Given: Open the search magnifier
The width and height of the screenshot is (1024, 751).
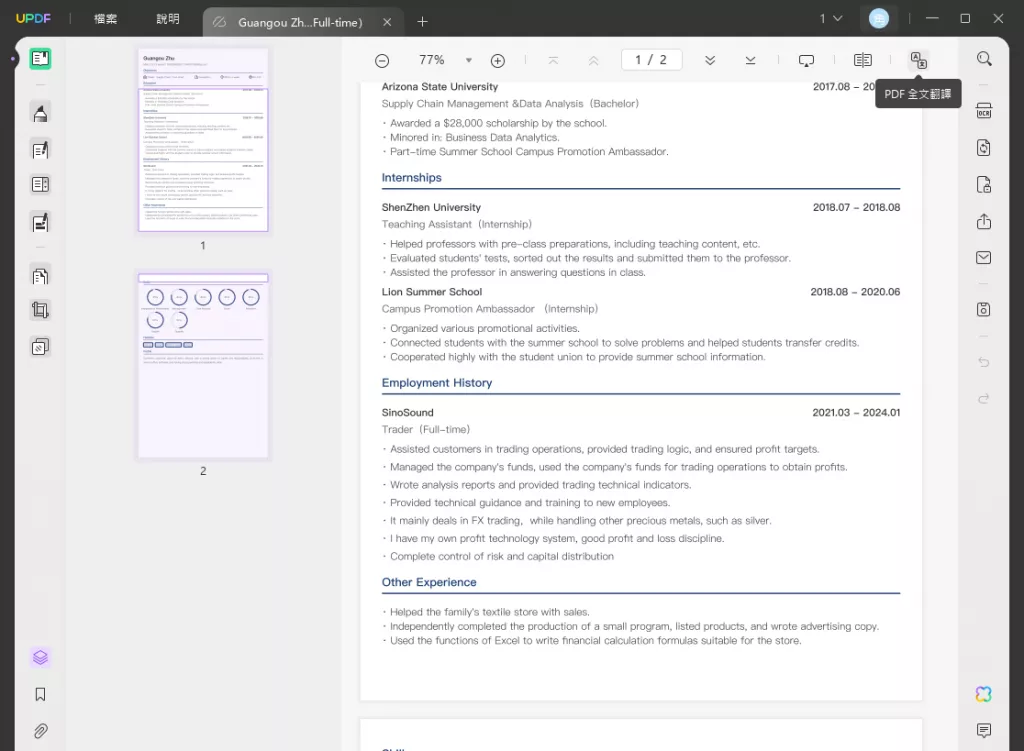Looking at the screenshot, I should pos(984,59).
